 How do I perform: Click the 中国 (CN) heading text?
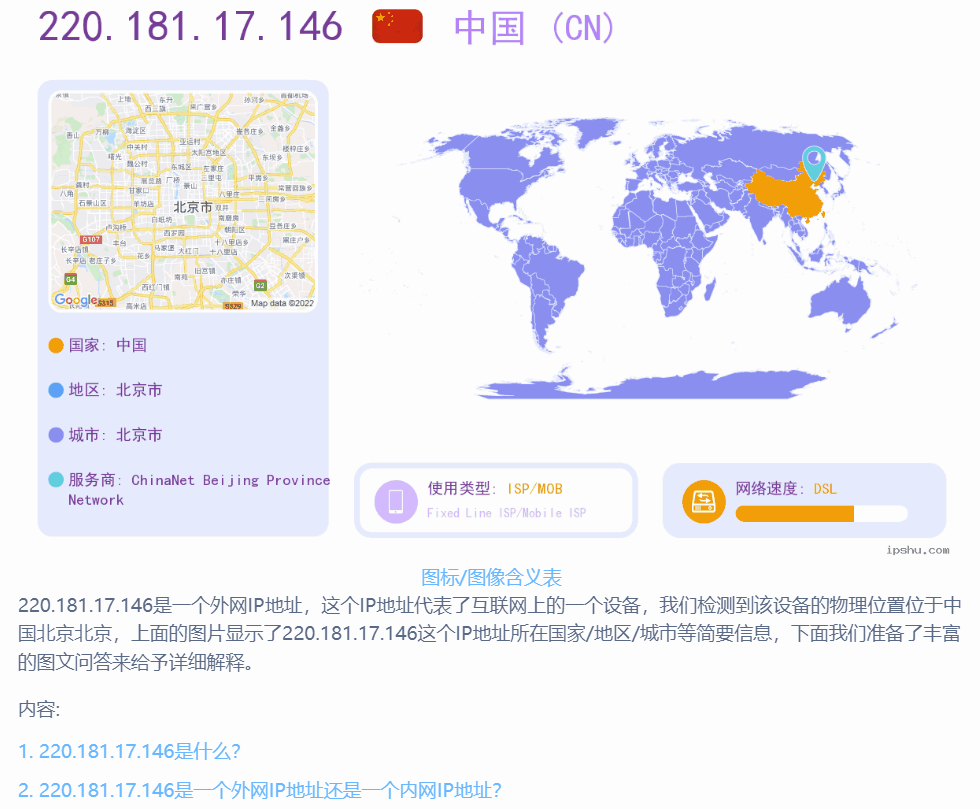[535, 28]
